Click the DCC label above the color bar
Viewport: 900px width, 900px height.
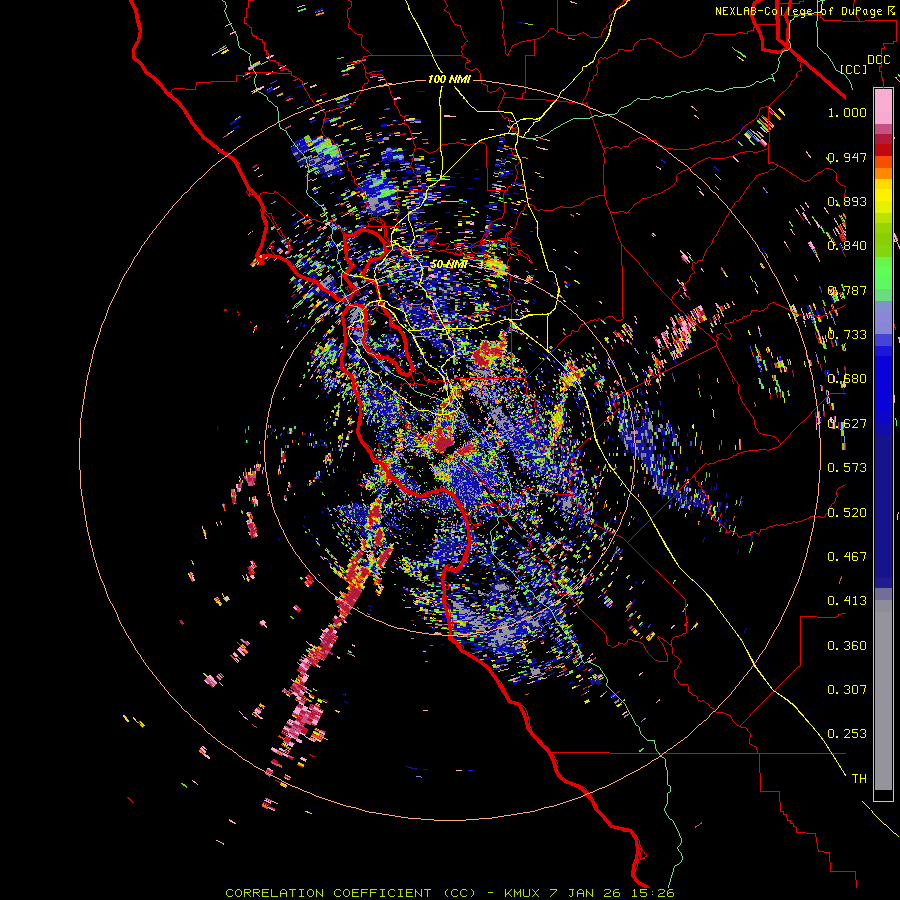(x=878, y=60)
